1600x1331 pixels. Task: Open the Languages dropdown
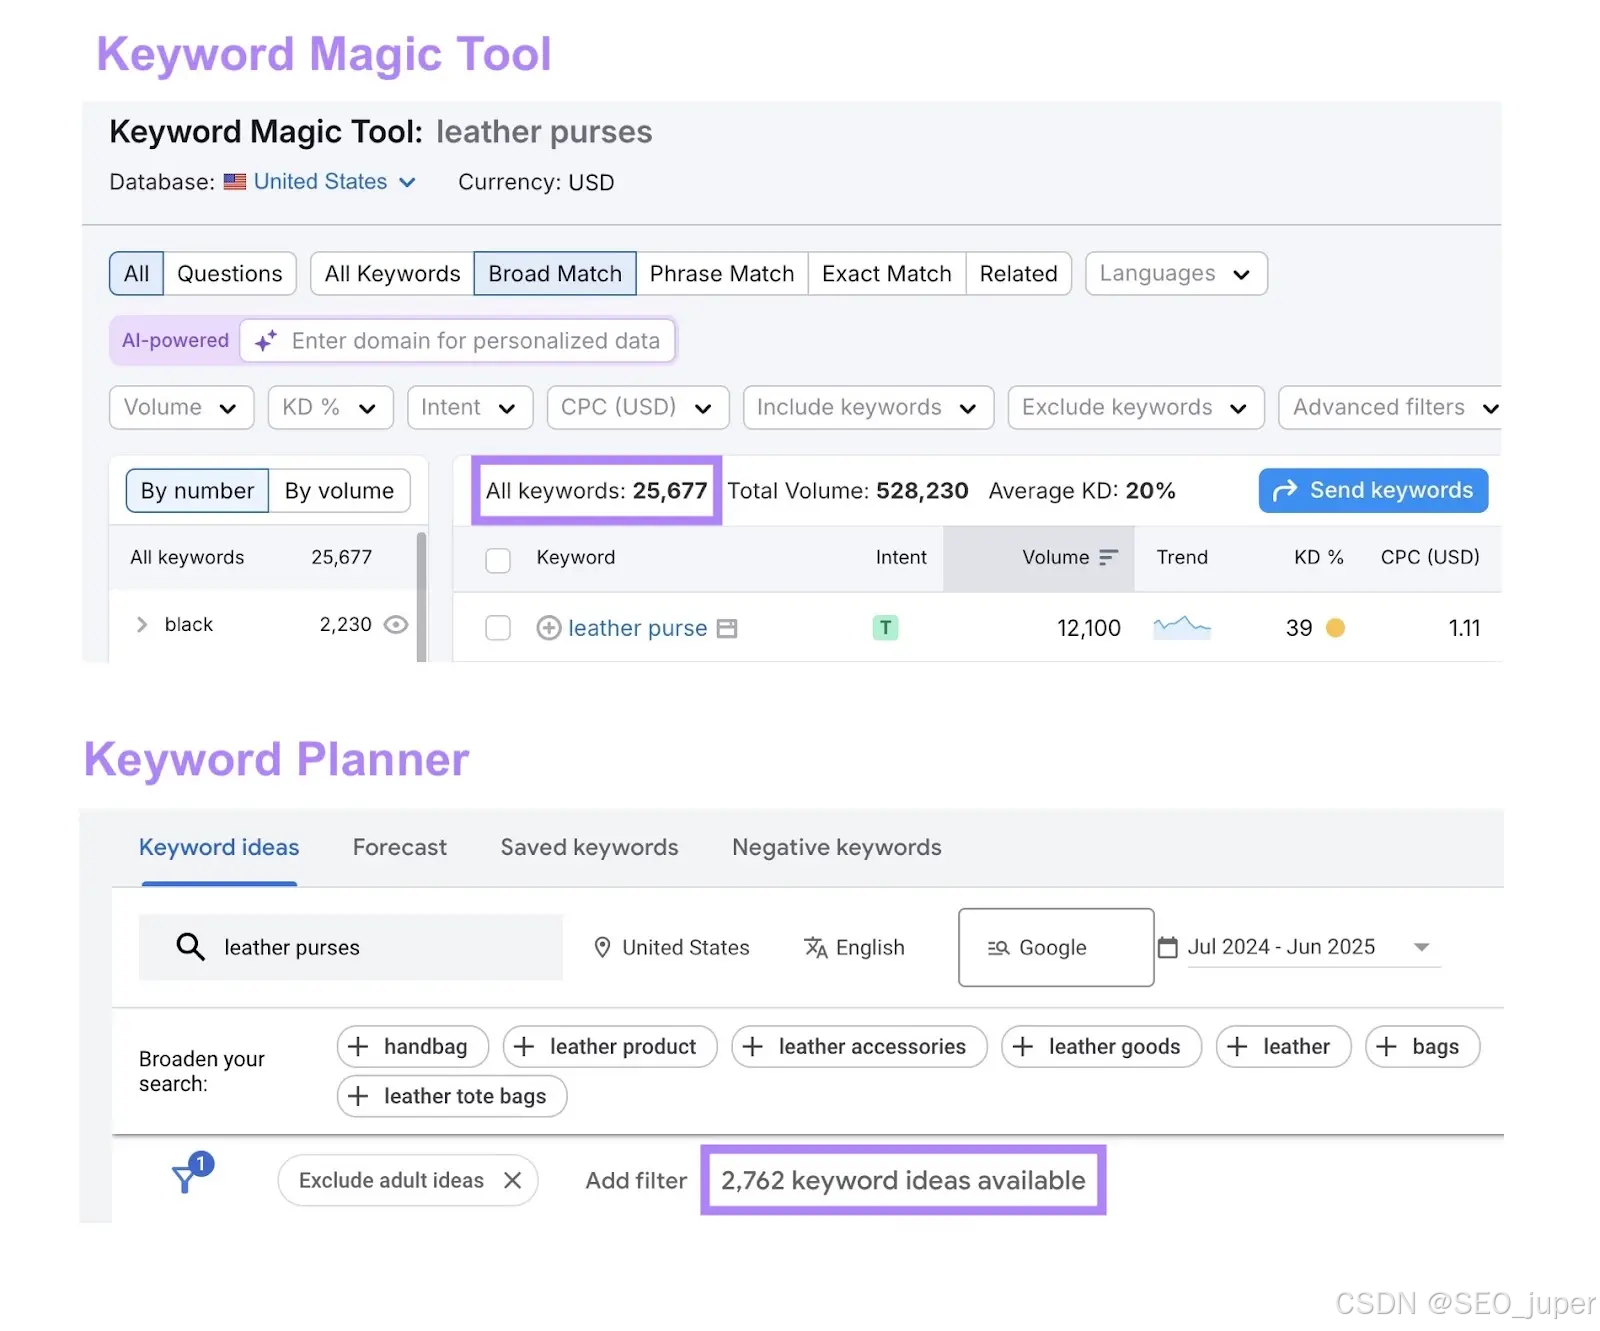[1176, 273]
